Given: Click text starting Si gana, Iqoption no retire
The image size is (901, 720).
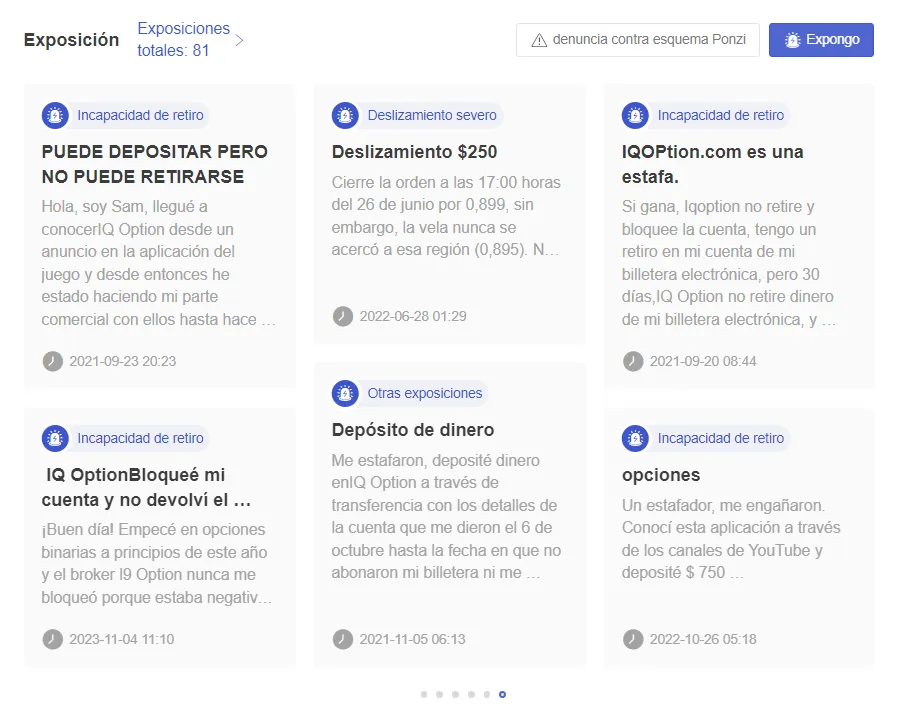Looking at the screenshot, I should (x=729, y=263).
